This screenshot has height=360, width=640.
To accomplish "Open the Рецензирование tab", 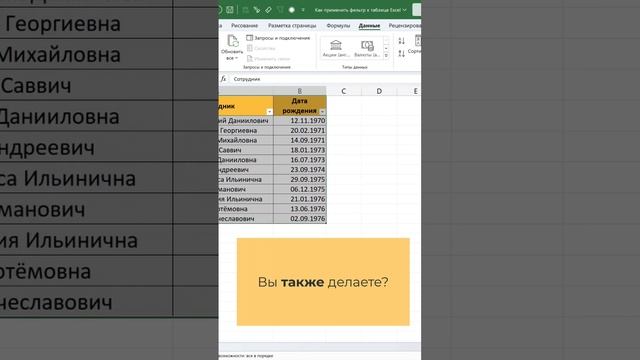I will [404, 26].
